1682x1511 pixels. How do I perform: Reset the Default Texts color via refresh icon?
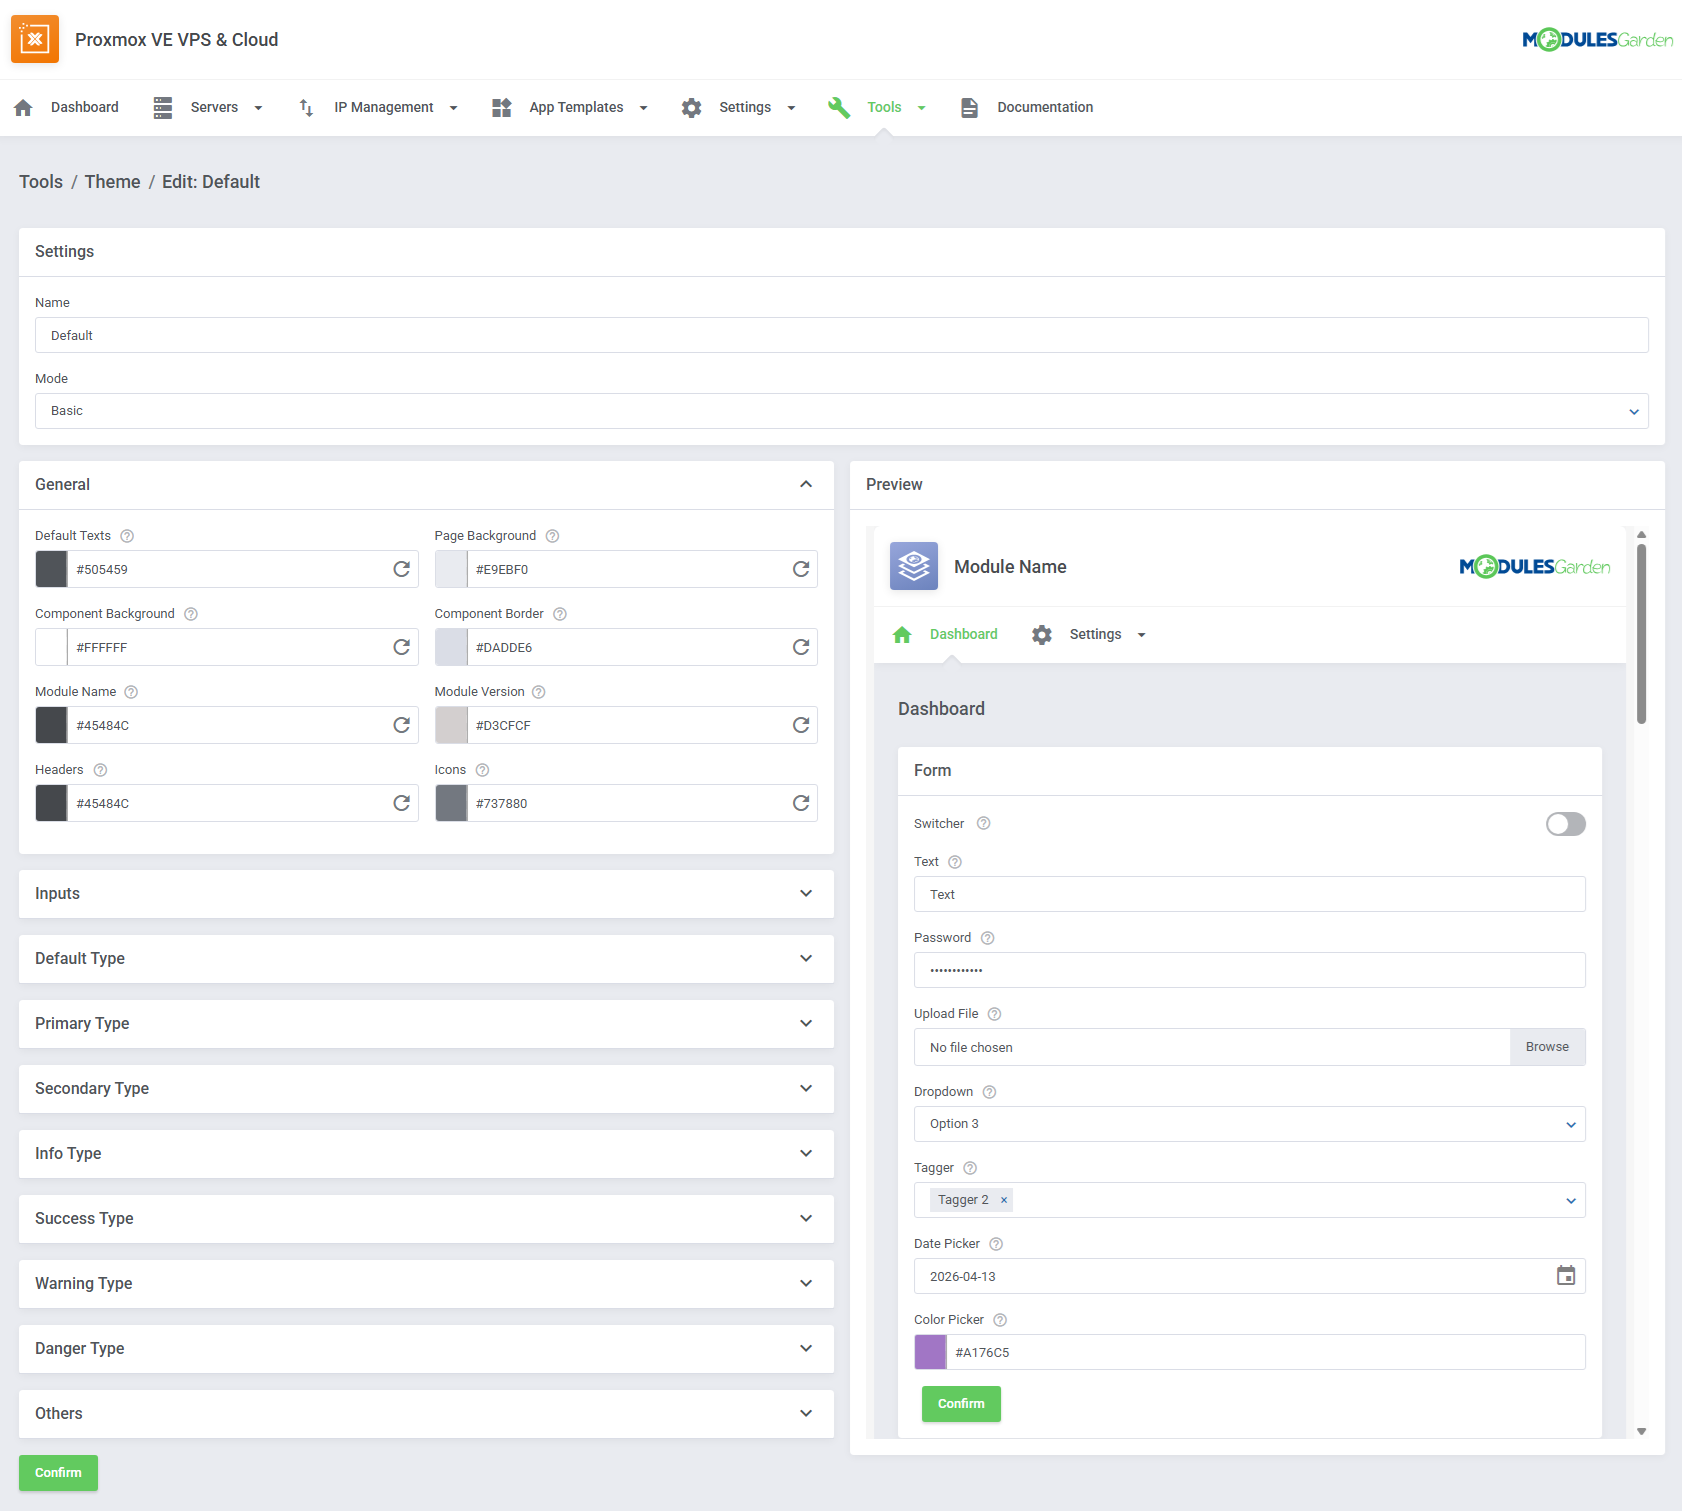tap(401, 569)
